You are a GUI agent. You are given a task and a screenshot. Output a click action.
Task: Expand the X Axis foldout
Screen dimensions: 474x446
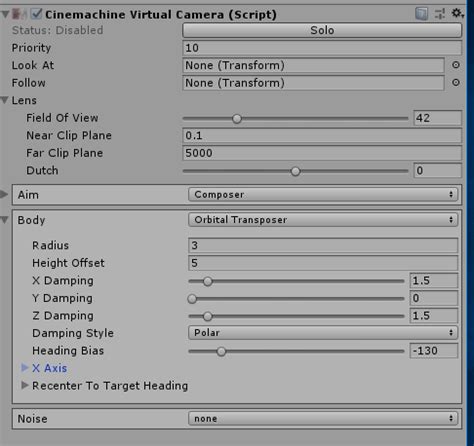tap(24, 368)
